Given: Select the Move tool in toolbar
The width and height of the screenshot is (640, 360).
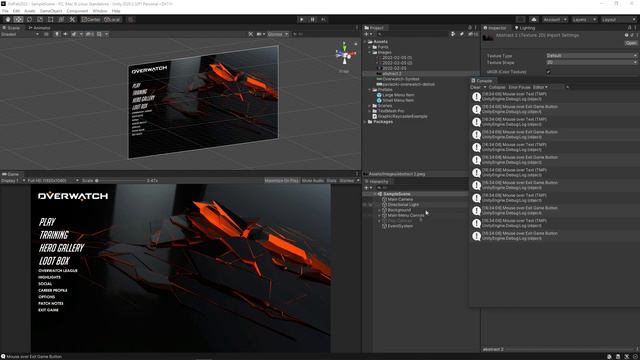Looking at the screenshot, I should coord(18,19).
